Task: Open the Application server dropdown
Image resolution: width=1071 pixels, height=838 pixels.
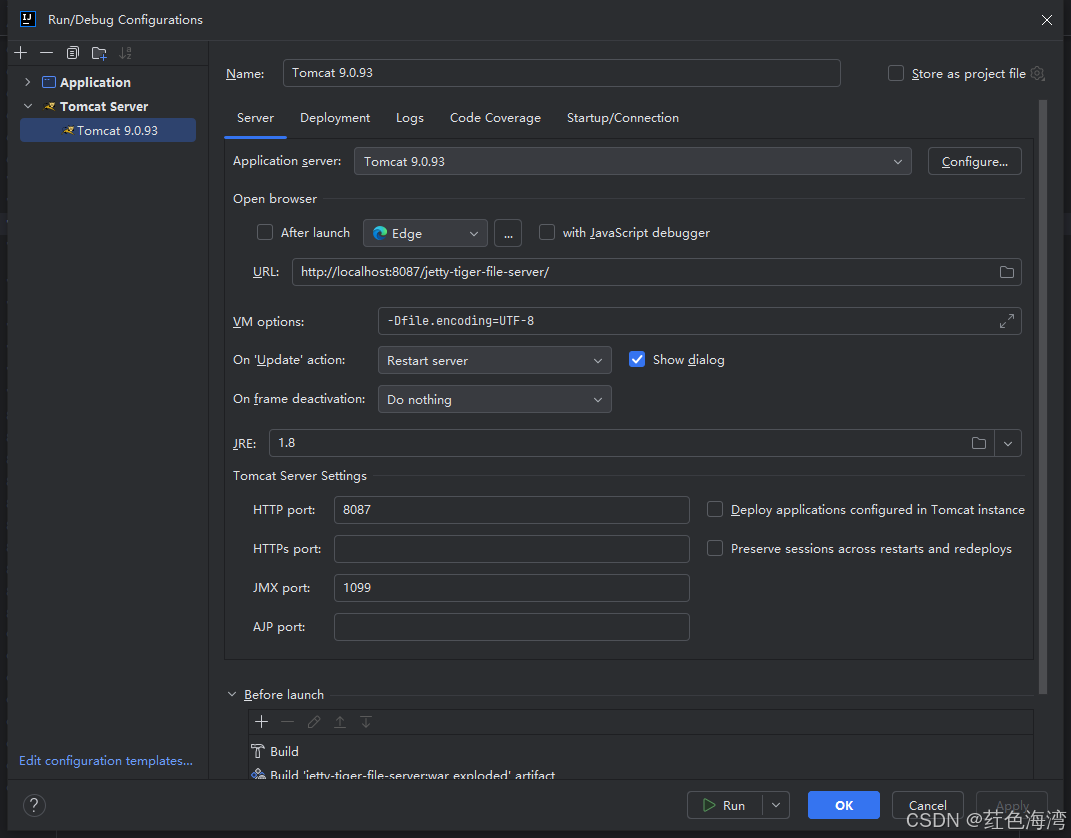Action: pos(632,161)
